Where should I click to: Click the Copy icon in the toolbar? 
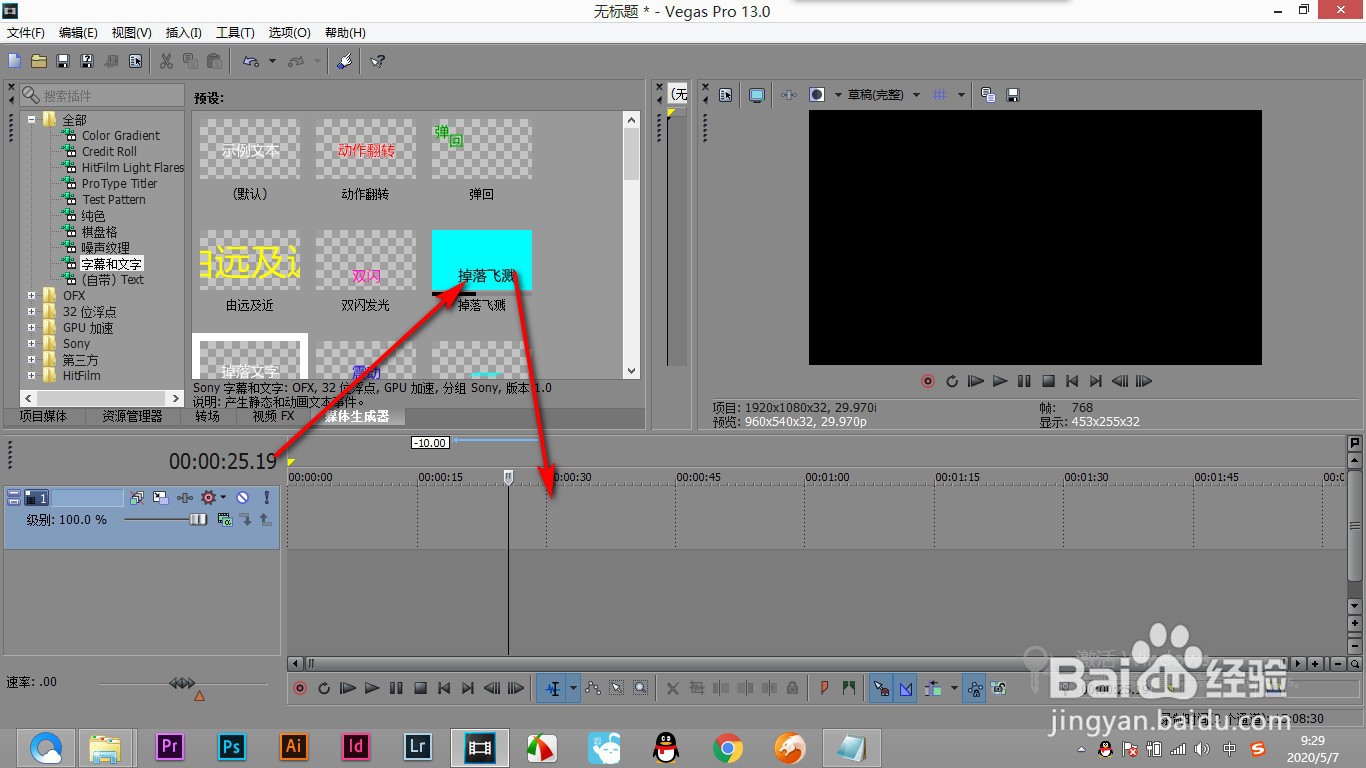pos(190,61)
